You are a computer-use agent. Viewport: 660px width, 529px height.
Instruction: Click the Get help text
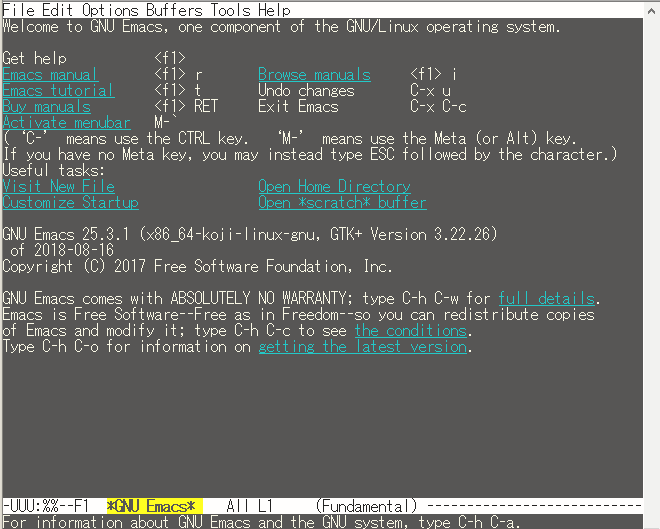coord(35,58)
